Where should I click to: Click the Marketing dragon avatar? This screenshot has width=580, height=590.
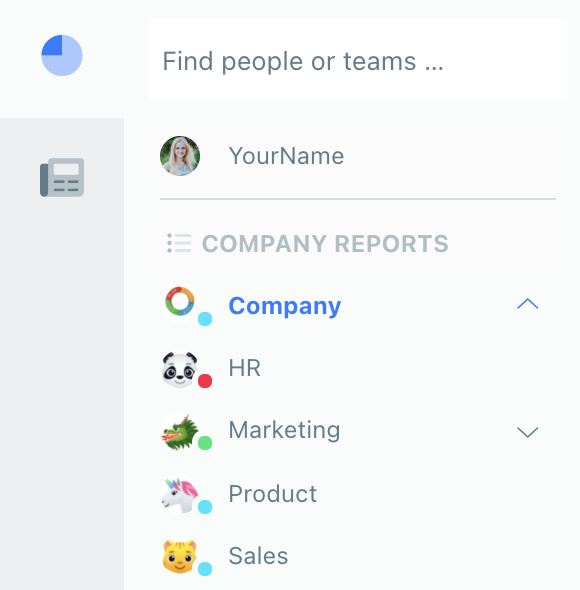[180, 432]
